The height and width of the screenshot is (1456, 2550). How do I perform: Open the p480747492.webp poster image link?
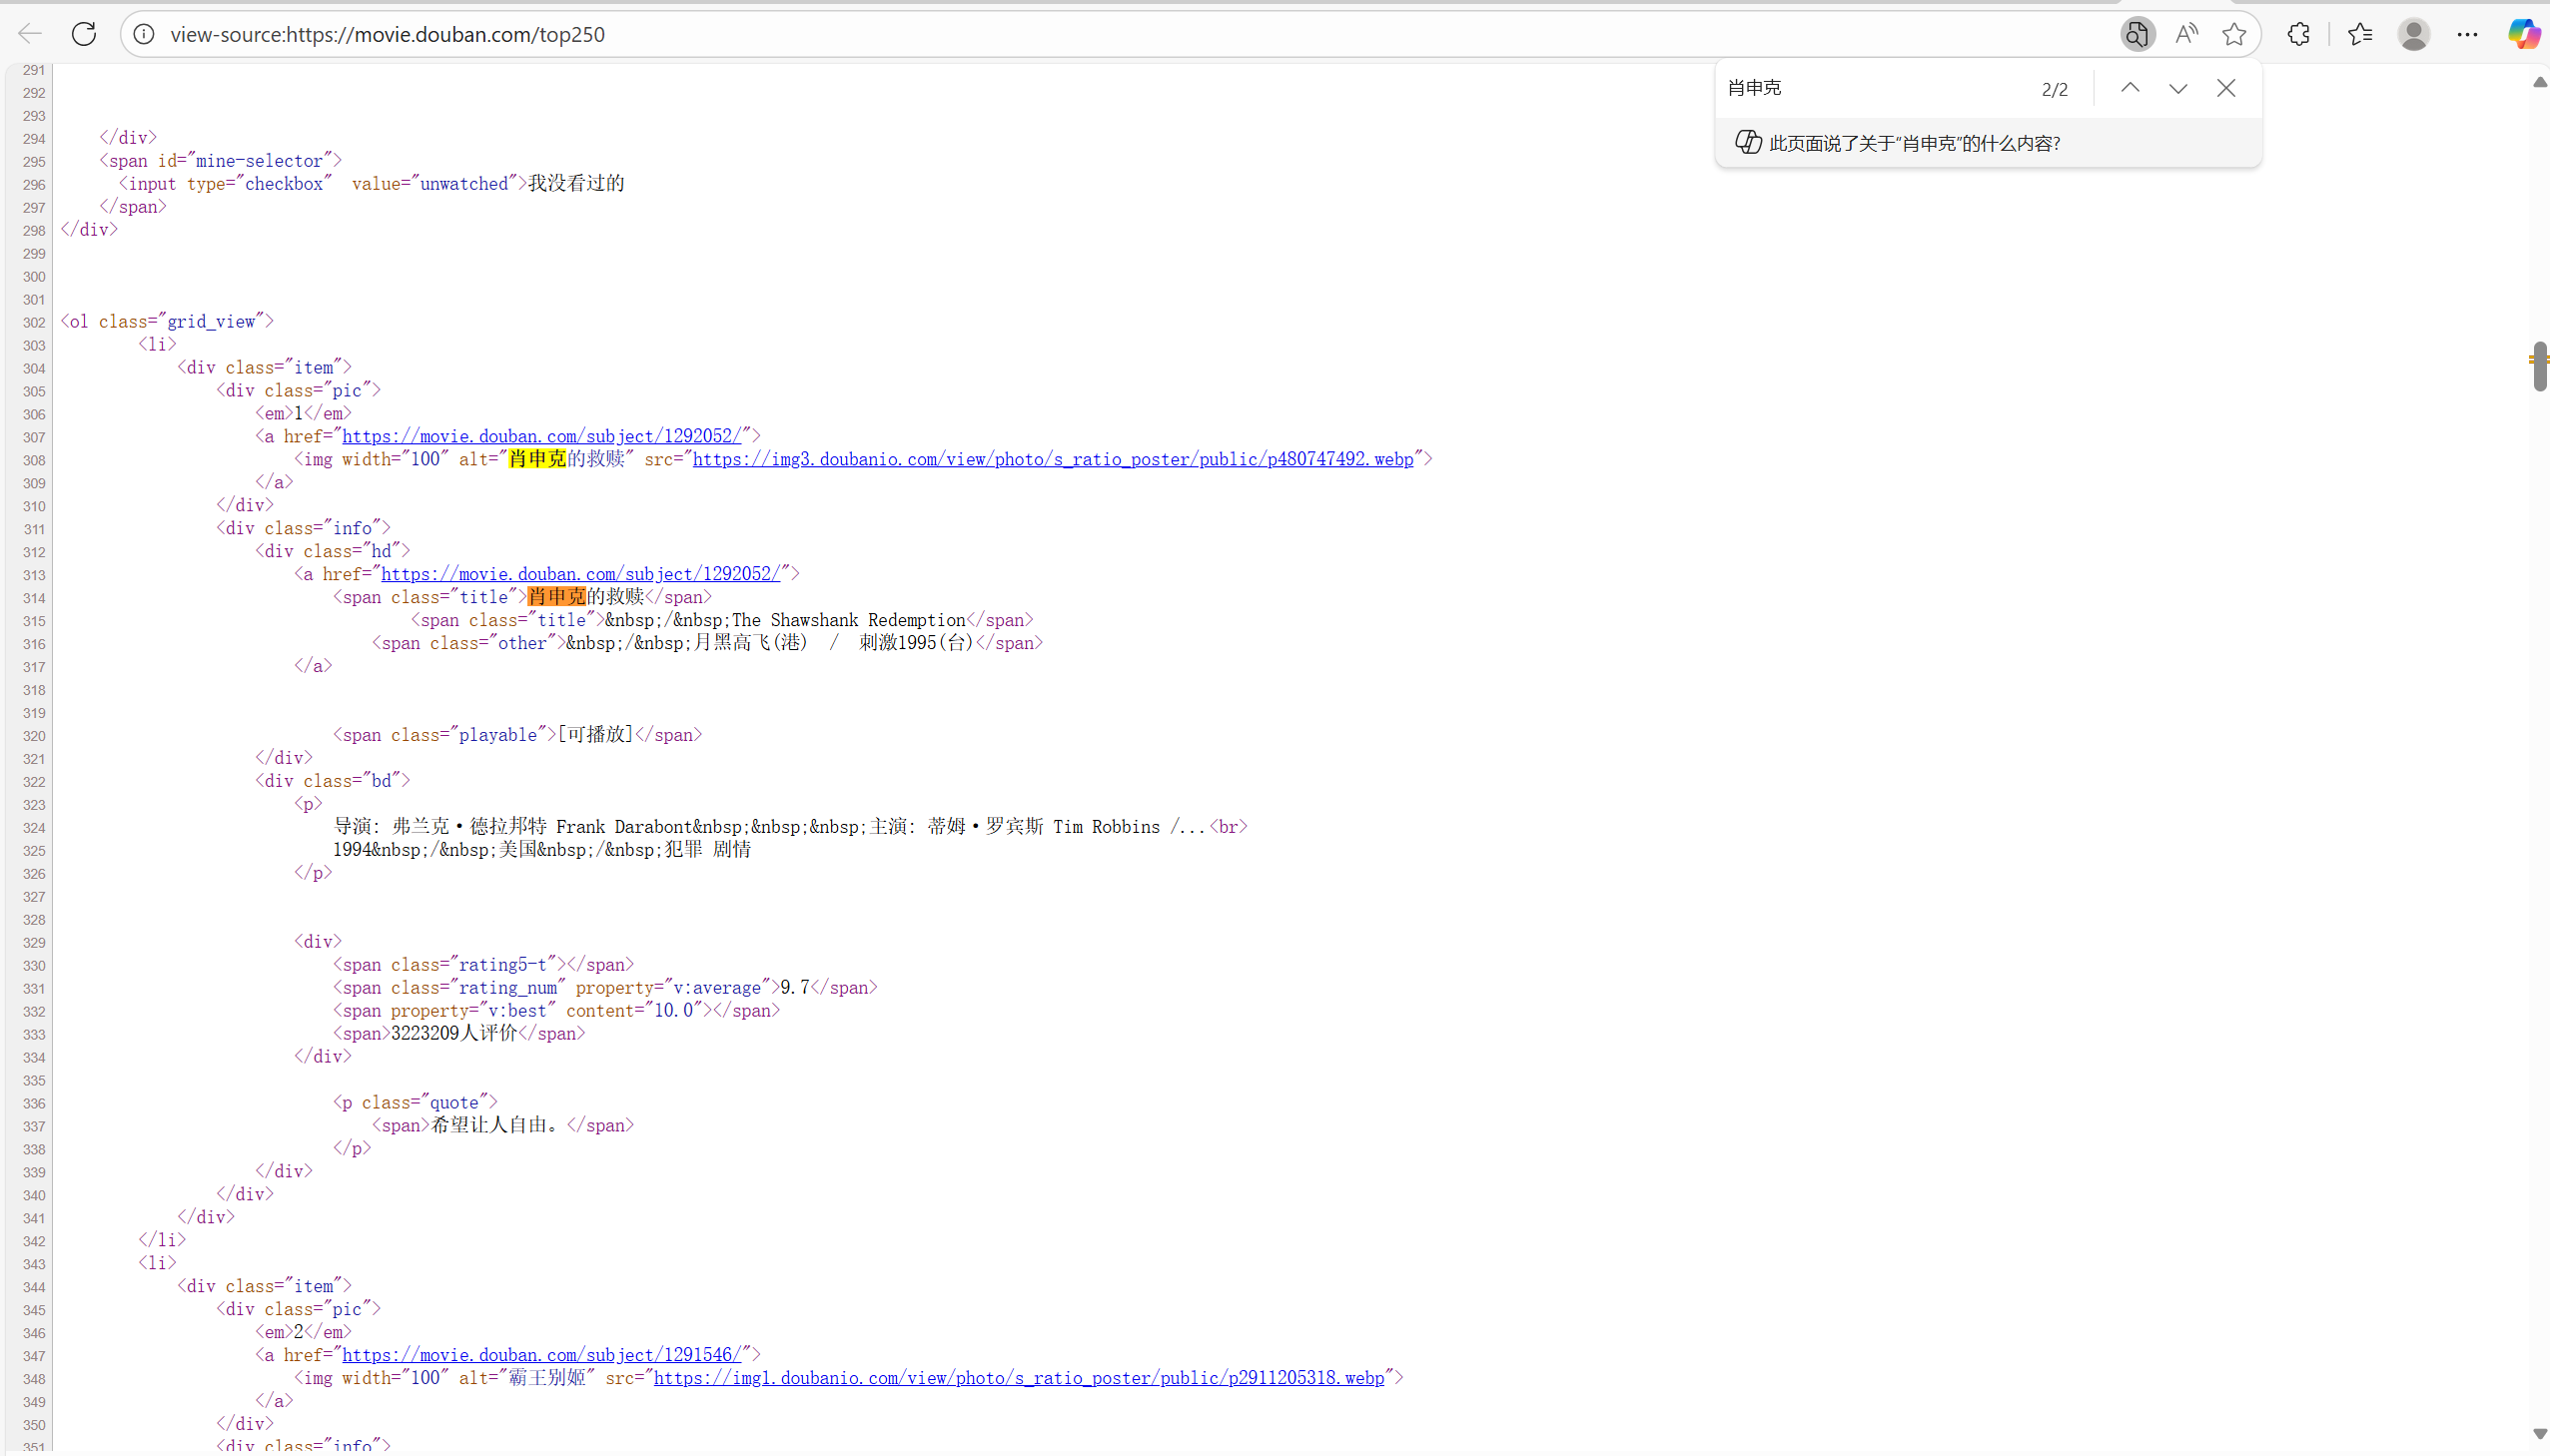pyautogui.click(x=1052, y=459)
